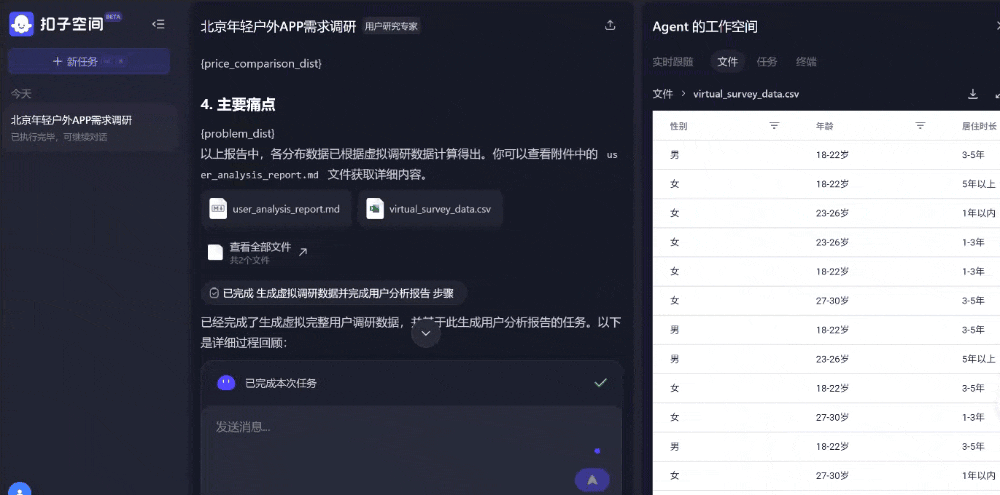The image size is (1000, 495).
Task: Download virtual_survey_data.csv with download icon
Action: pos(973,94)
